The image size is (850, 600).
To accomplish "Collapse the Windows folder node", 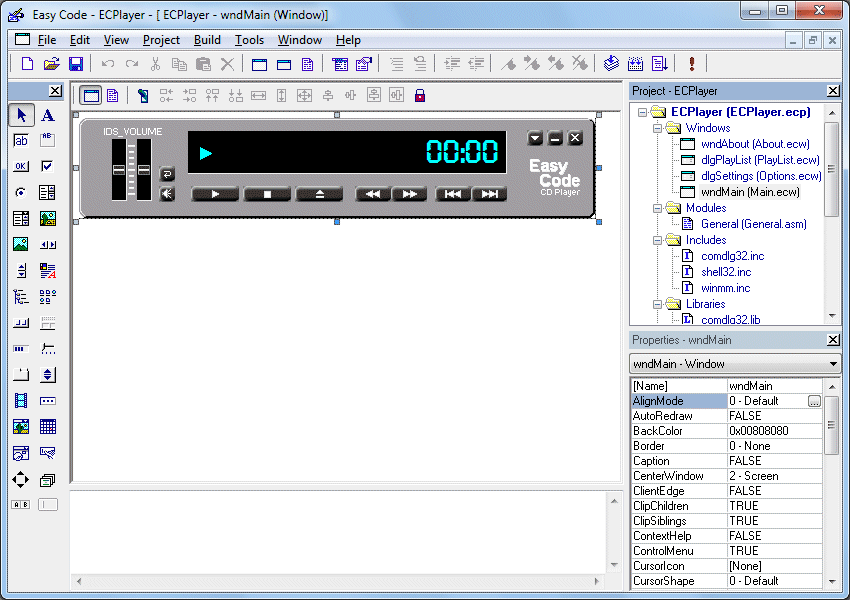I will point(658,128).
